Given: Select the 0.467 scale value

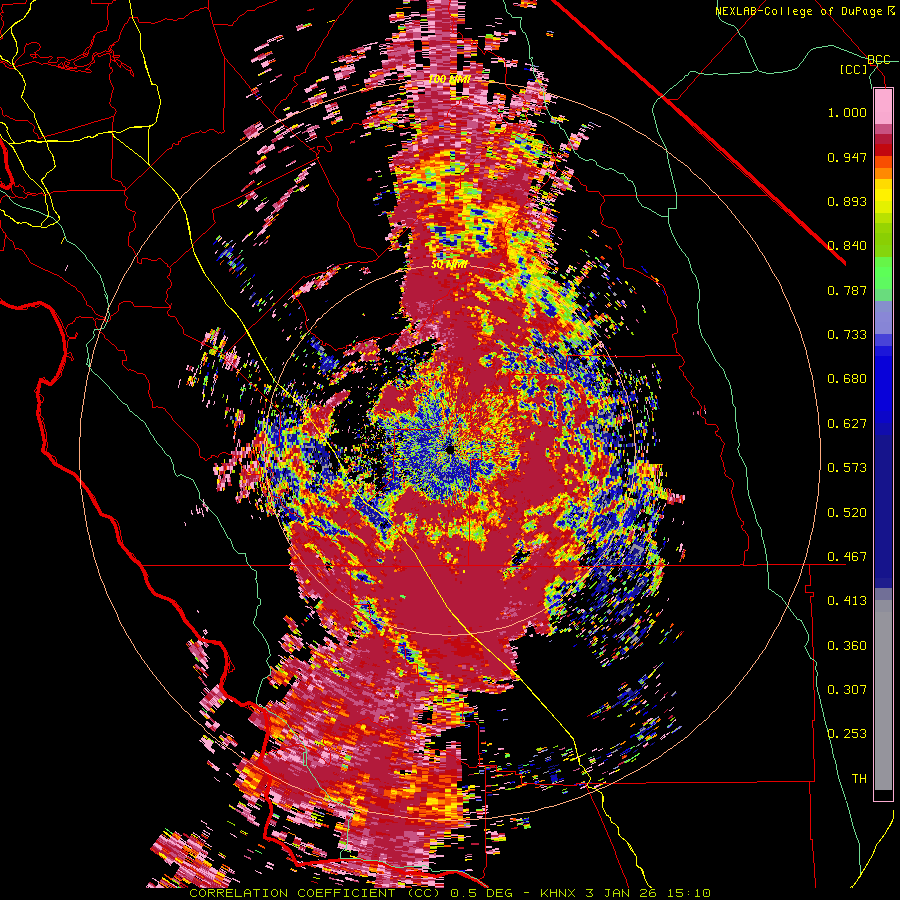Looking at the screenshot, I should [x=847, y=557].
